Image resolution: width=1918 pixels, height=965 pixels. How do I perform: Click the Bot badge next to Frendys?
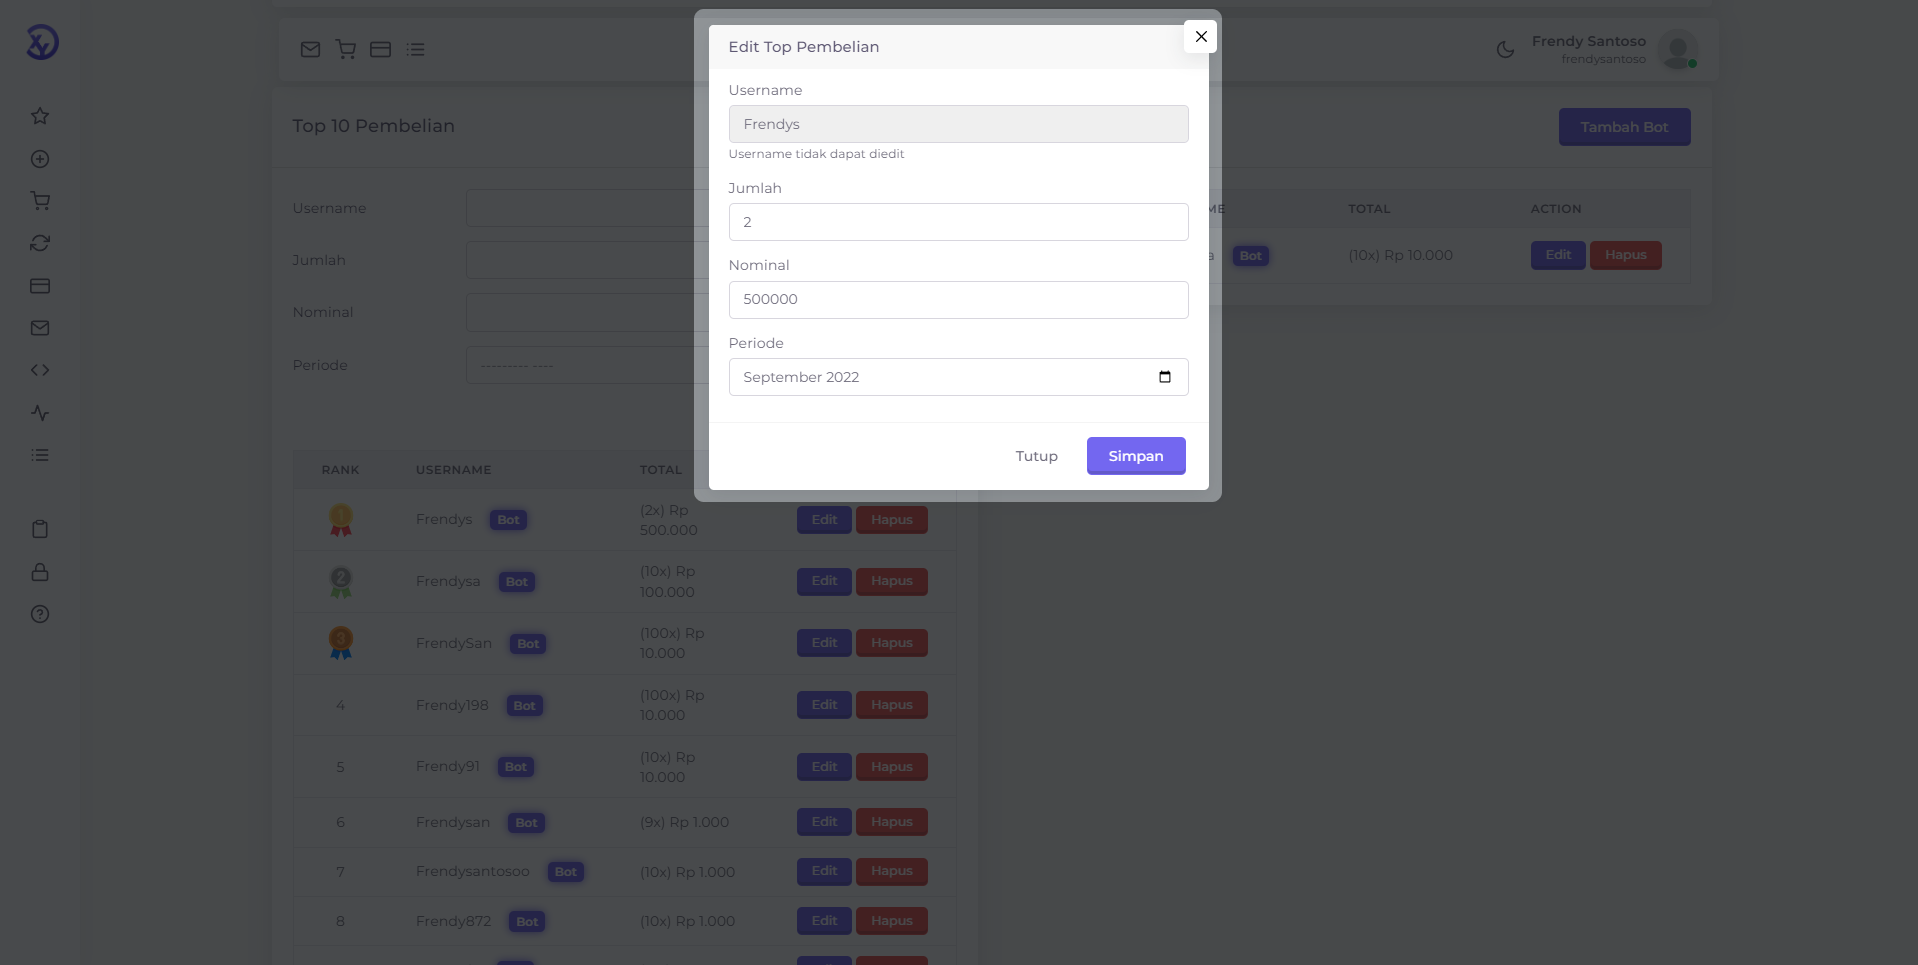coord(508,520)
